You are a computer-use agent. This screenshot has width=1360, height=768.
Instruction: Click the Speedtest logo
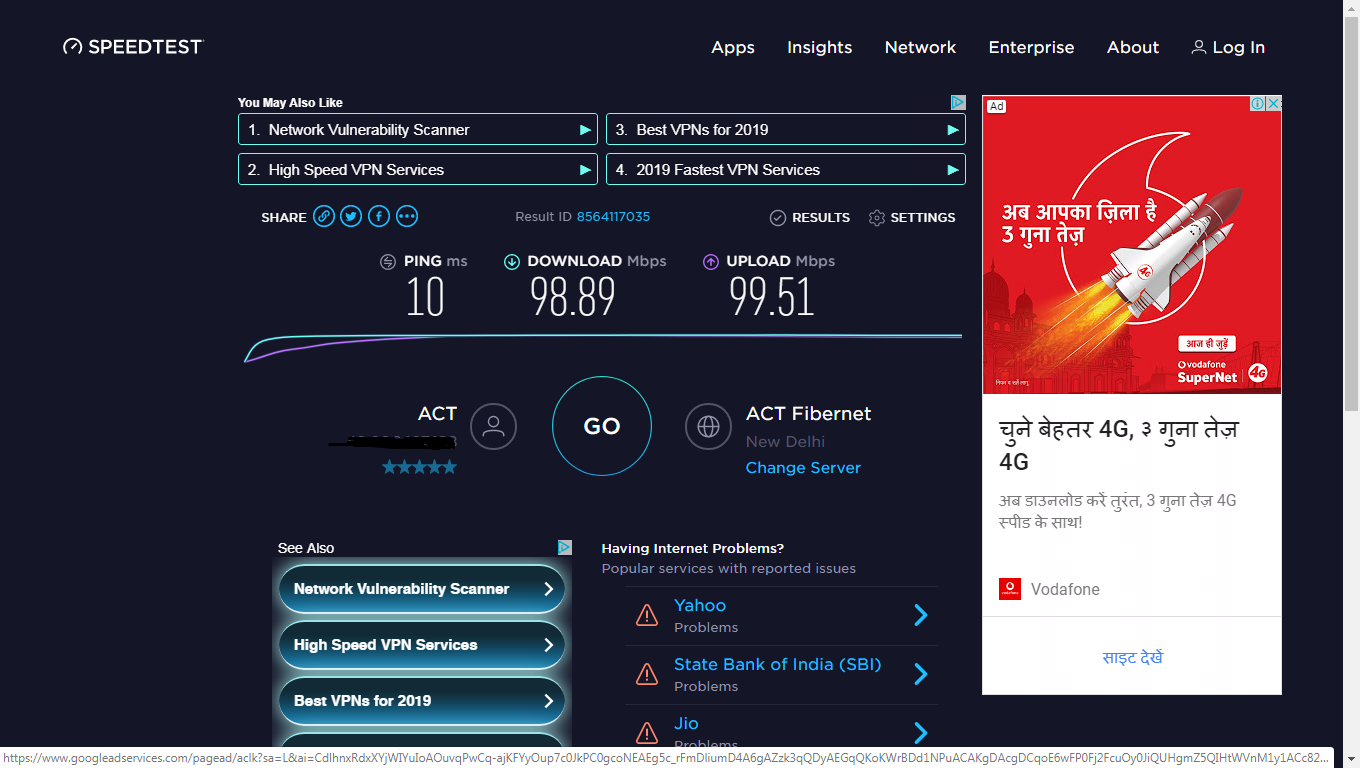133,47
